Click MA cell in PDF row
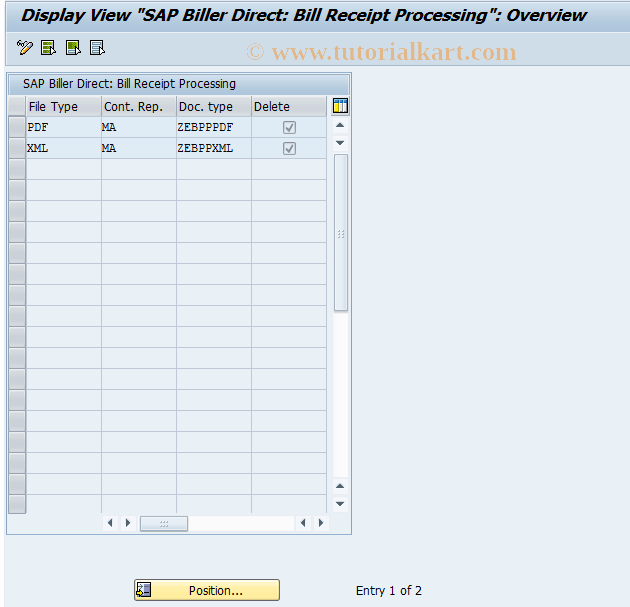 tap(139, 127)
